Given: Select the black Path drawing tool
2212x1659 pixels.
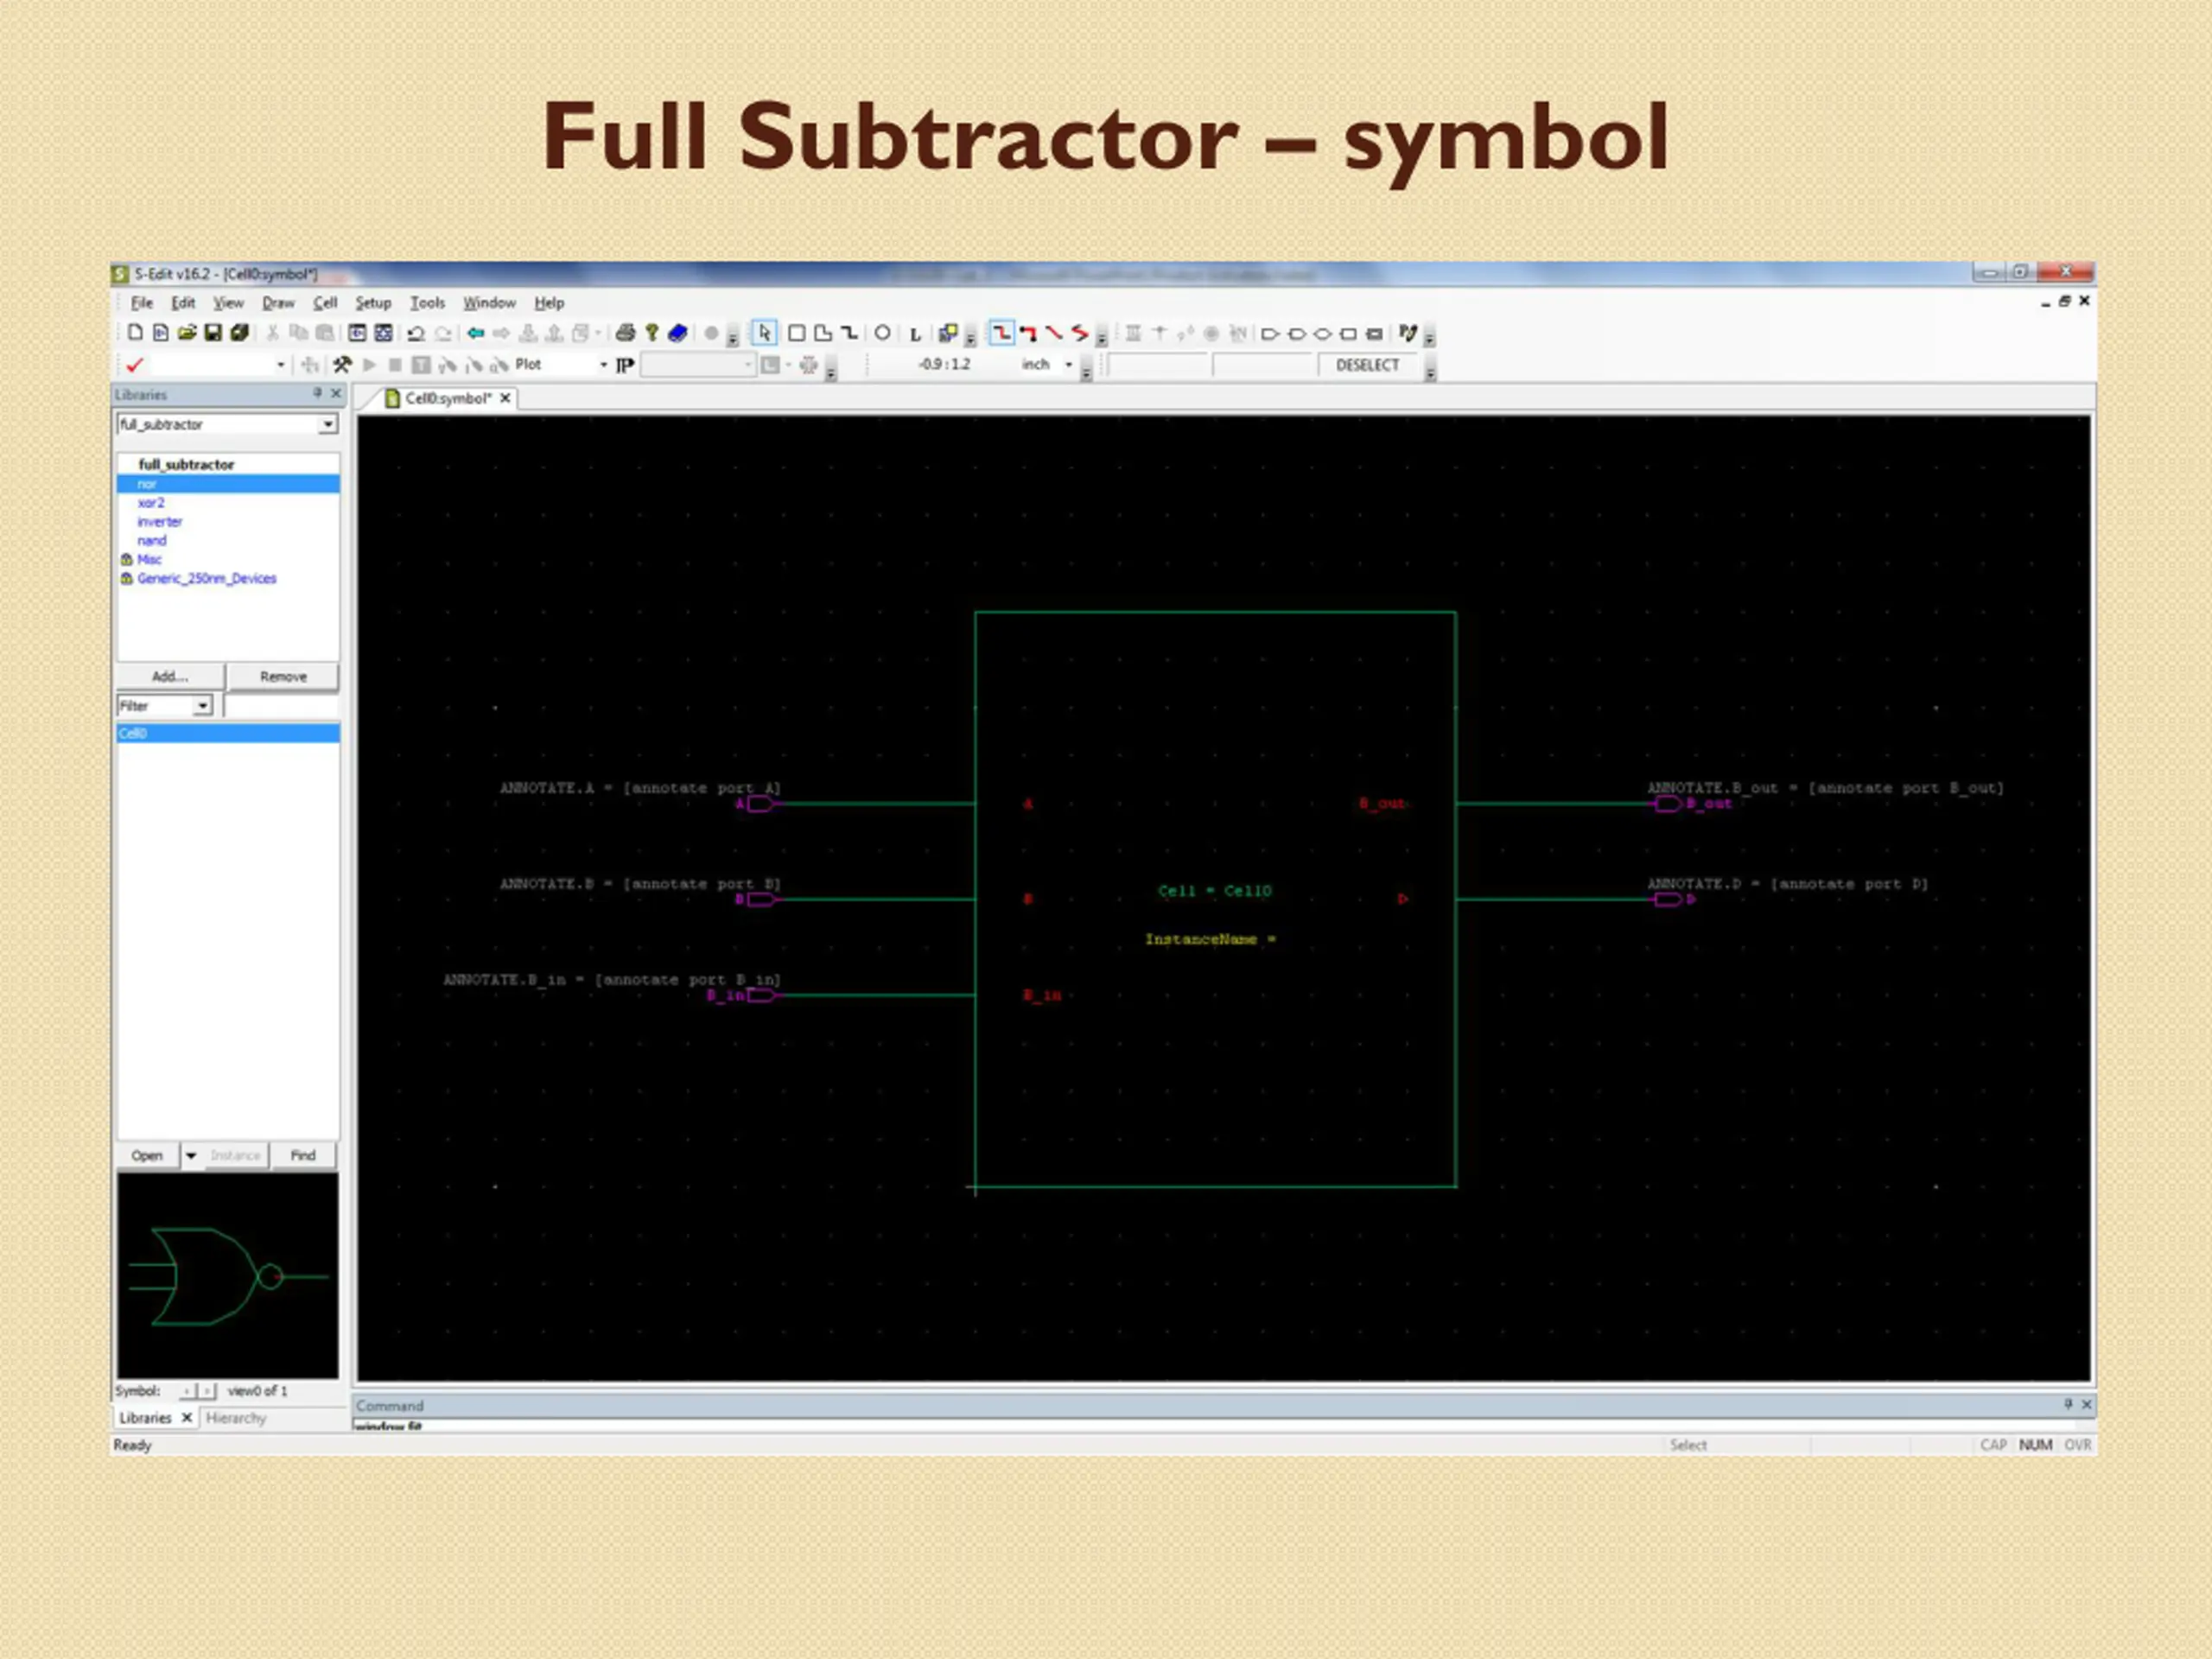Looking at the screenshot, I should tap(849, 333).
